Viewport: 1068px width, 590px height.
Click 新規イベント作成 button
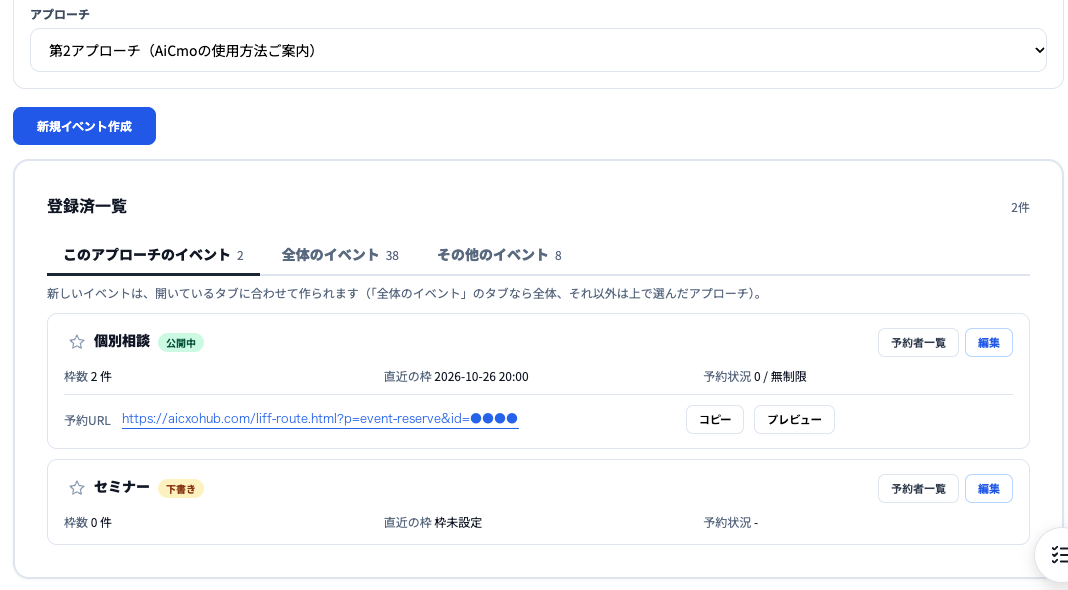coord(84,126)
